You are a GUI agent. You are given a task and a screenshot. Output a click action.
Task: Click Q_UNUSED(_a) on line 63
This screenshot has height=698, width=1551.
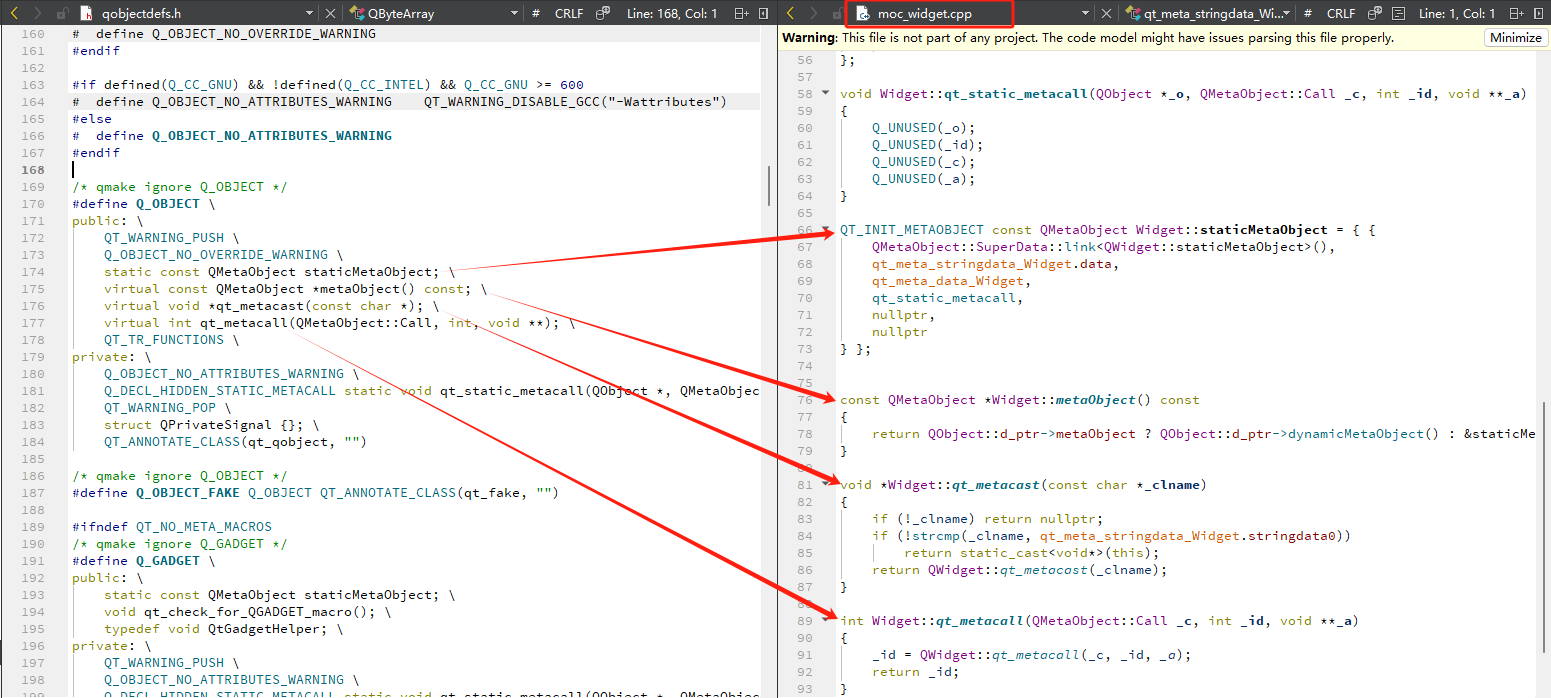click(x=919, y=178)
